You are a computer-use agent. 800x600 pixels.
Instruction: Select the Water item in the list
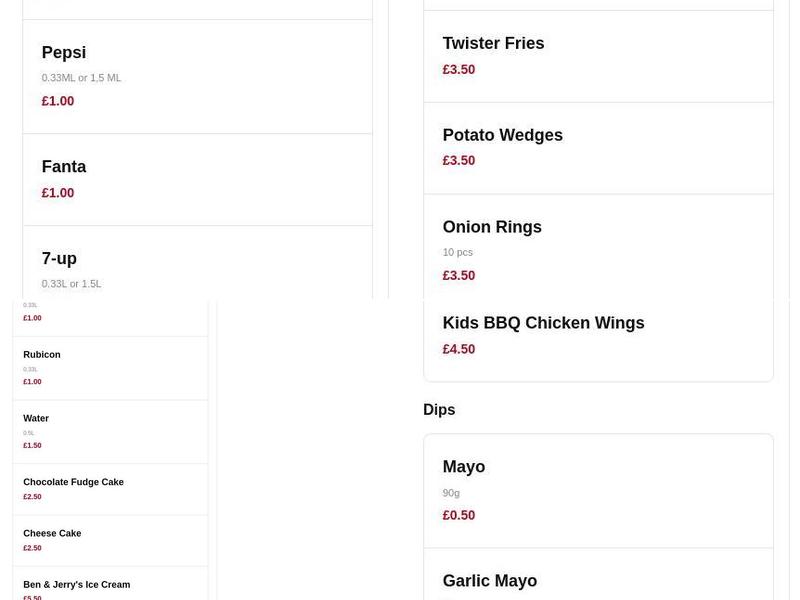click(x=110, y=431)
